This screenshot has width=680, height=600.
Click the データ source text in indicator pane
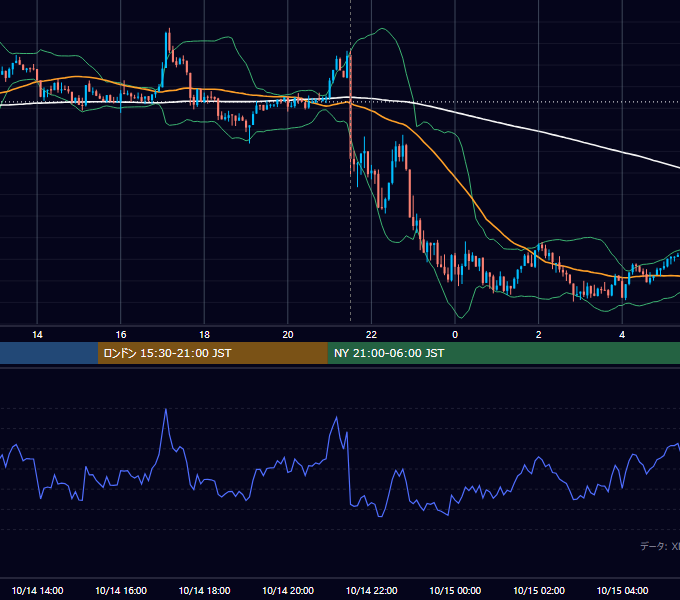[660, 546]
